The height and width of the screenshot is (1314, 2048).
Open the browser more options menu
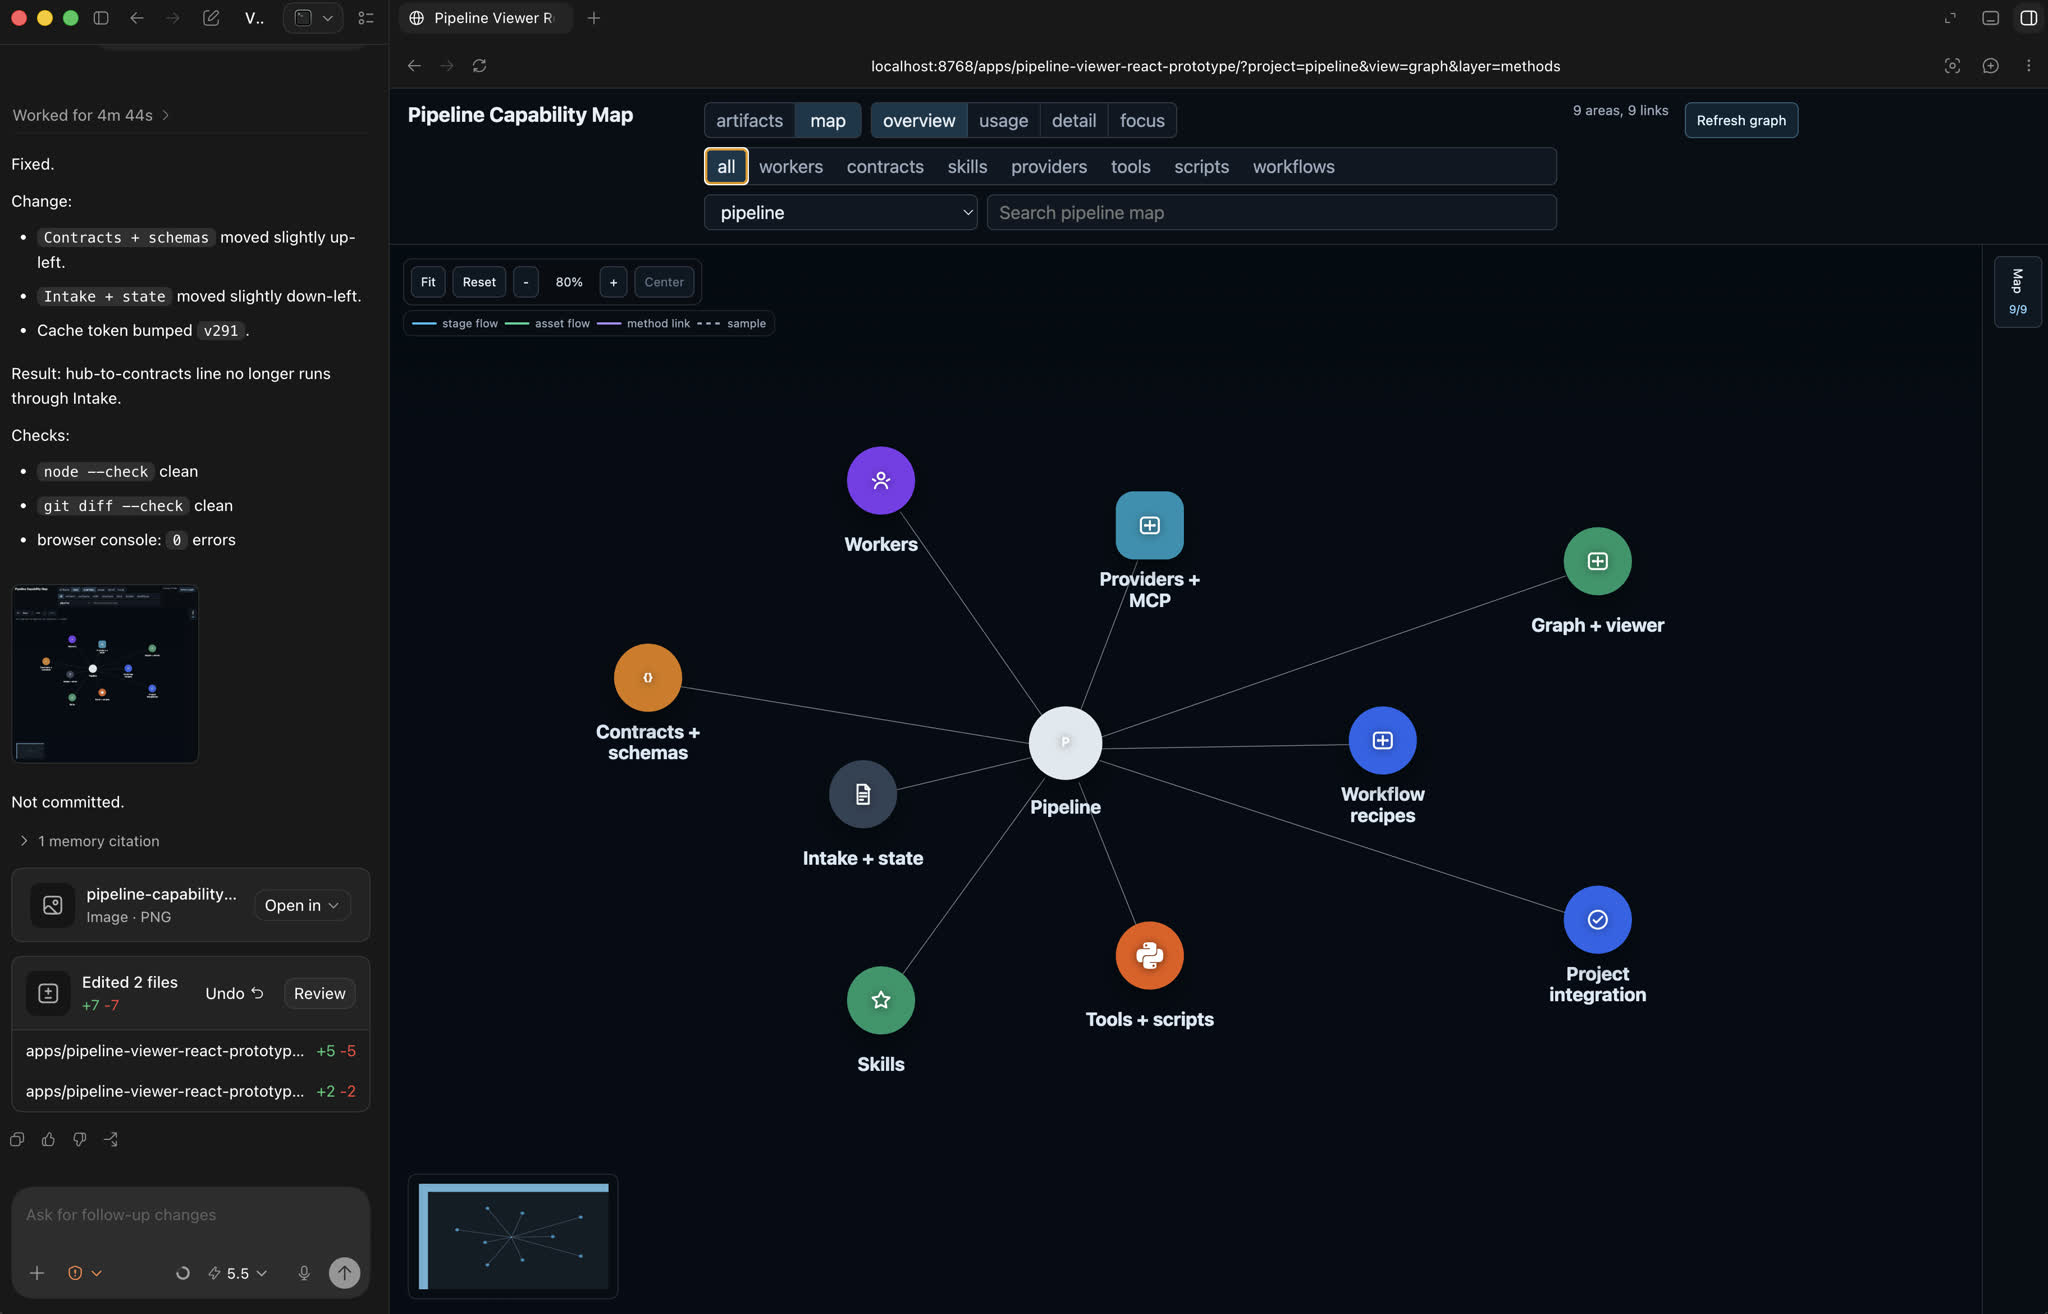2028,66
